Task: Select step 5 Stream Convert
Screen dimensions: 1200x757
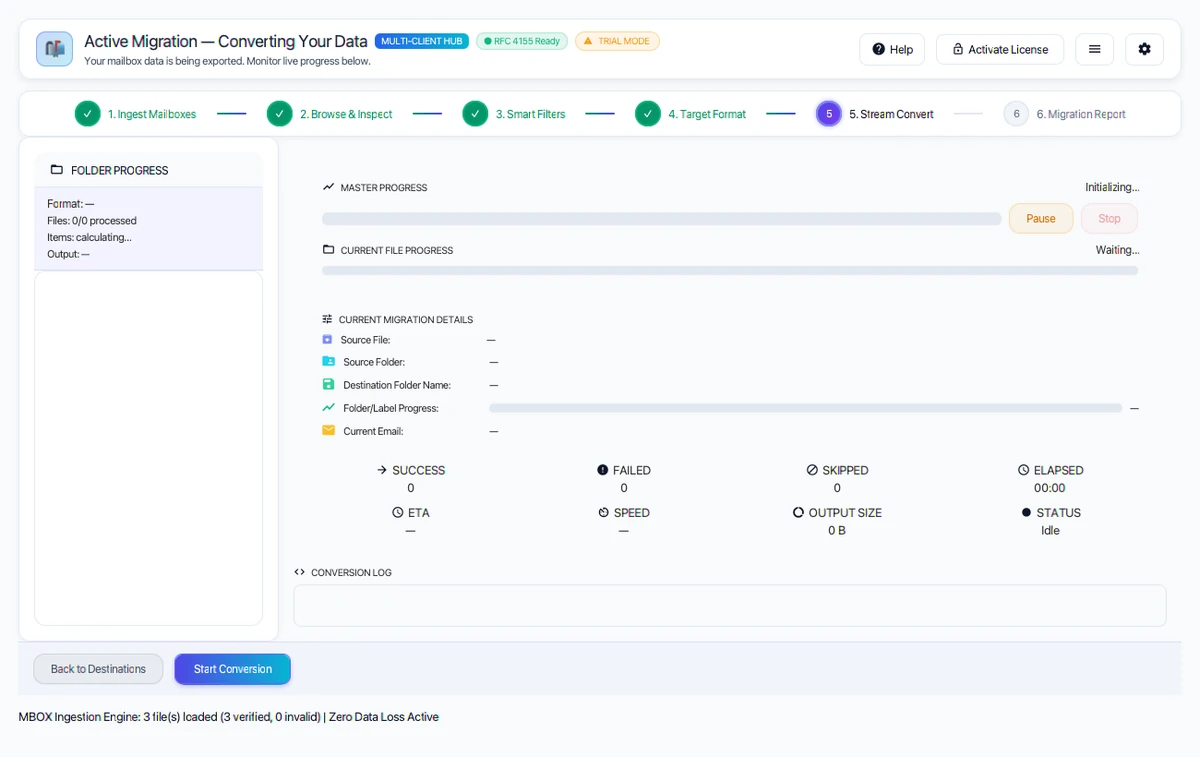Action: pos(875,114)
